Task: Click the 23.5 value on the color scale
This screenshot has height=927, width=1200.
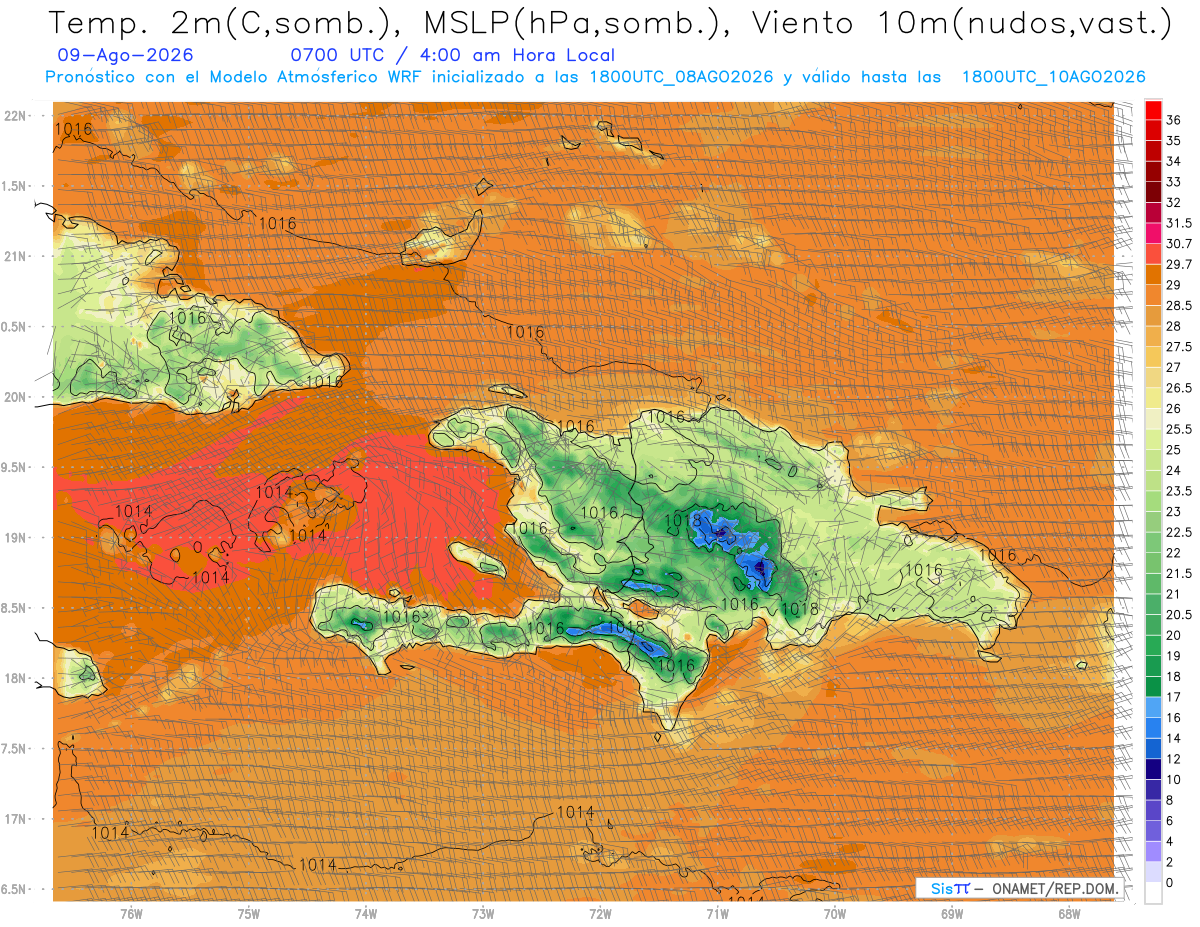Action: click(x=1179, y=491)
